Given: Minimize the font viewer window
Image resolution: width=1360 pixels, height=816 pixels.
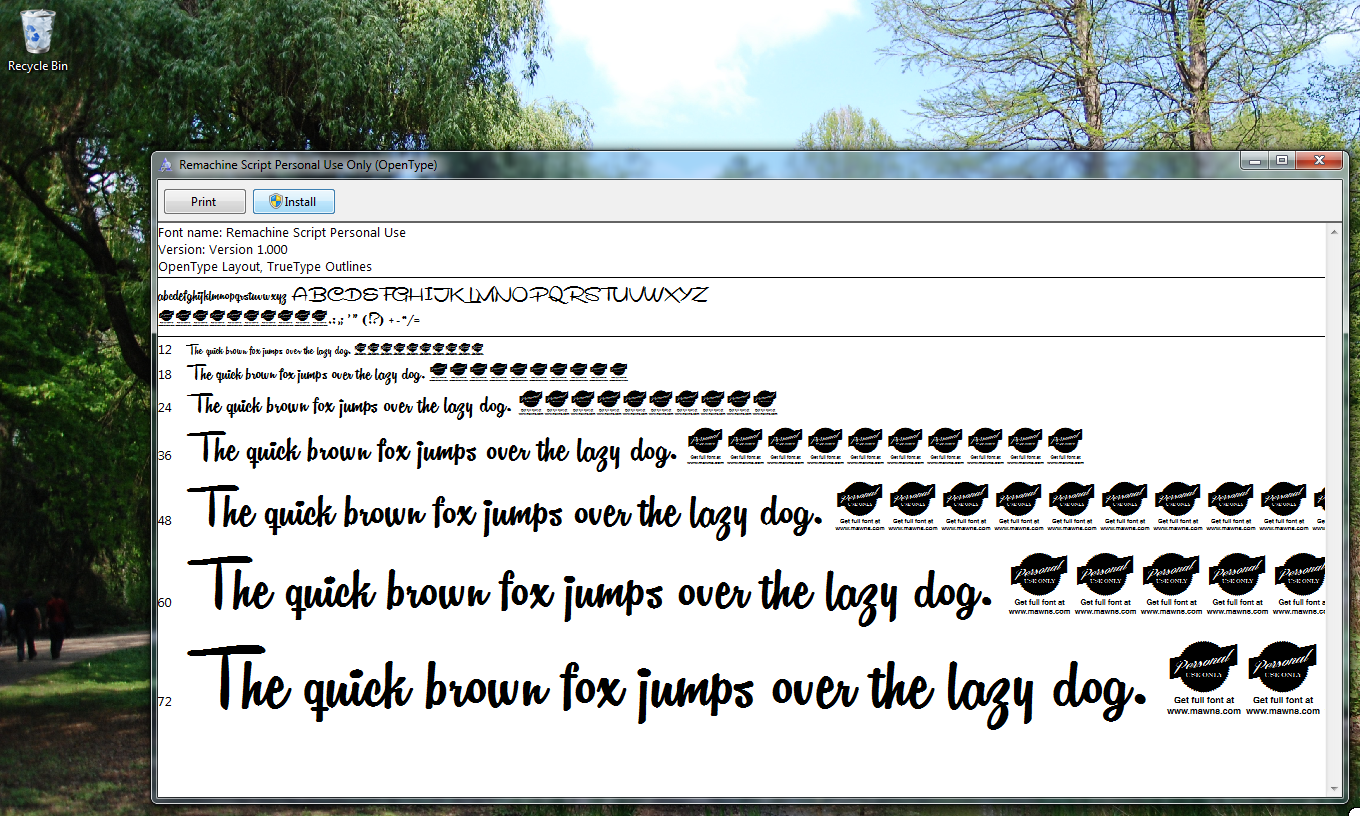Looking at the screenshot, I should tap(1254, 160).
